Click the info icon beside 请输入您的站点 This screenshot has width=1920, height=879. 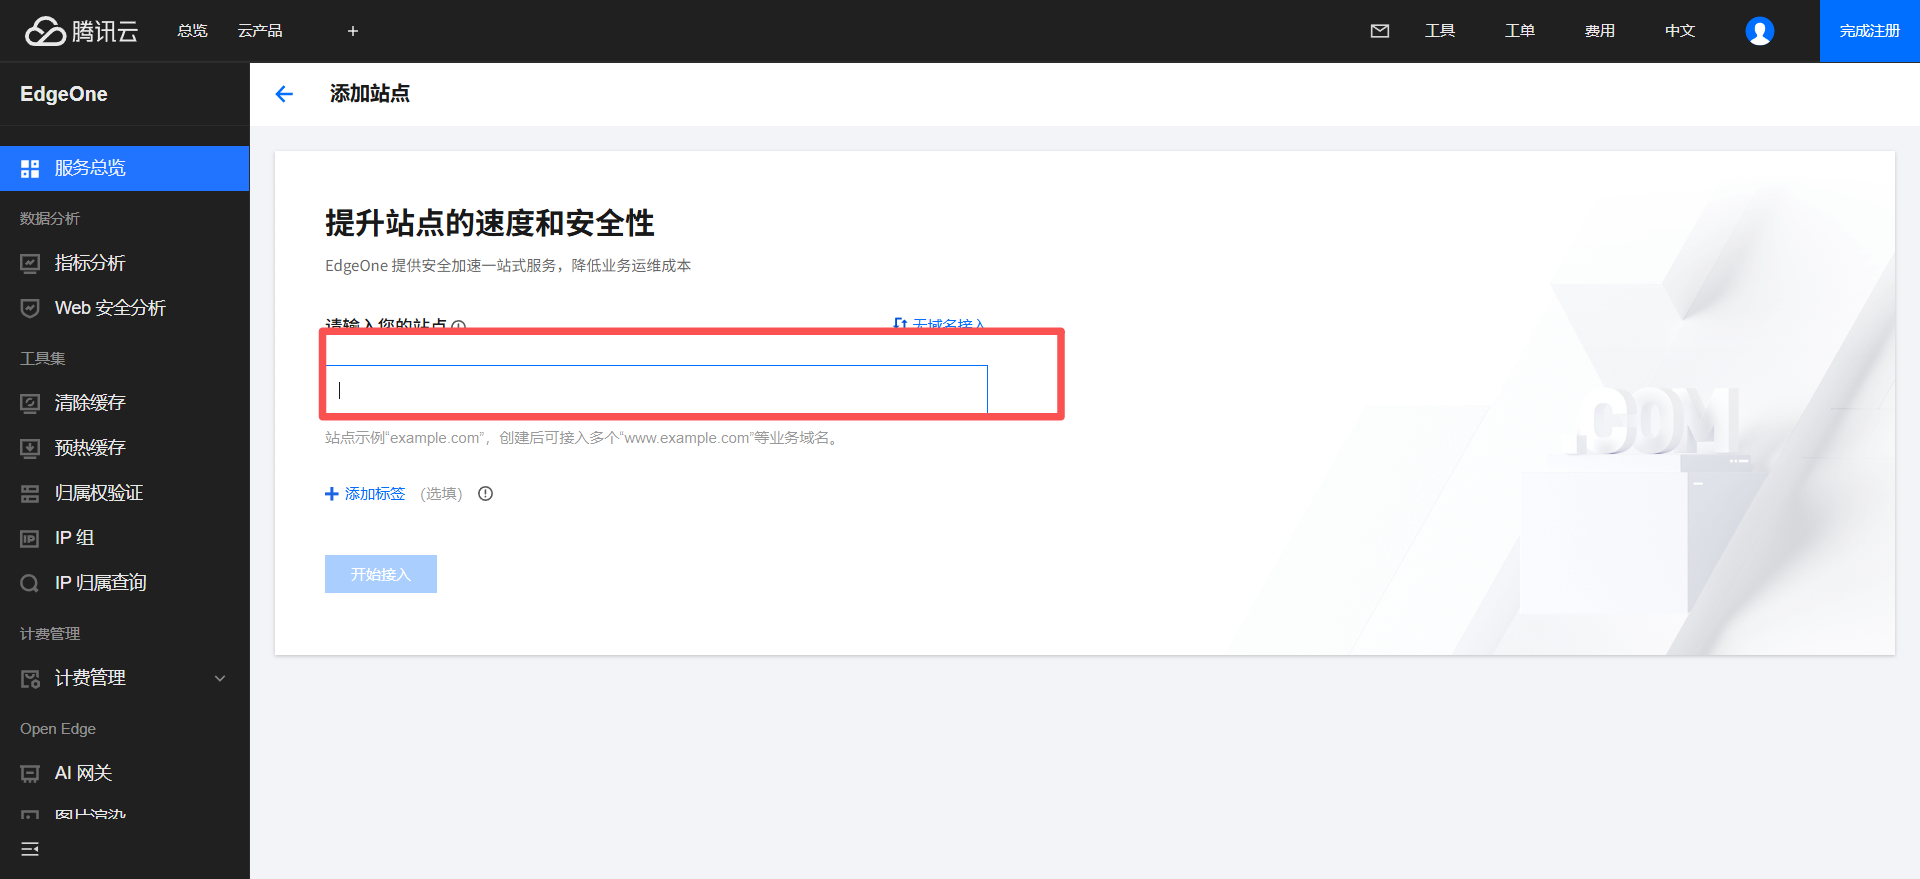point(459,326)
